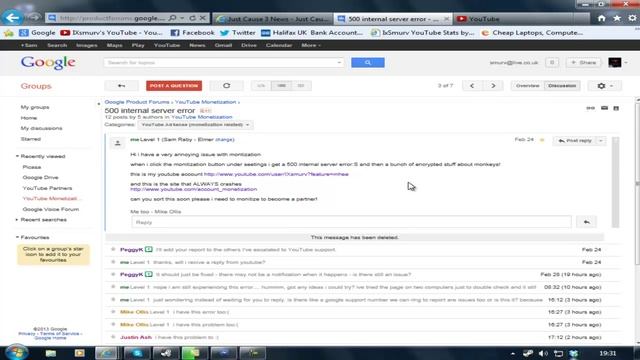Open search options dropdown in search box
Viewport: 640px width, 360px height.
(339, 62)
